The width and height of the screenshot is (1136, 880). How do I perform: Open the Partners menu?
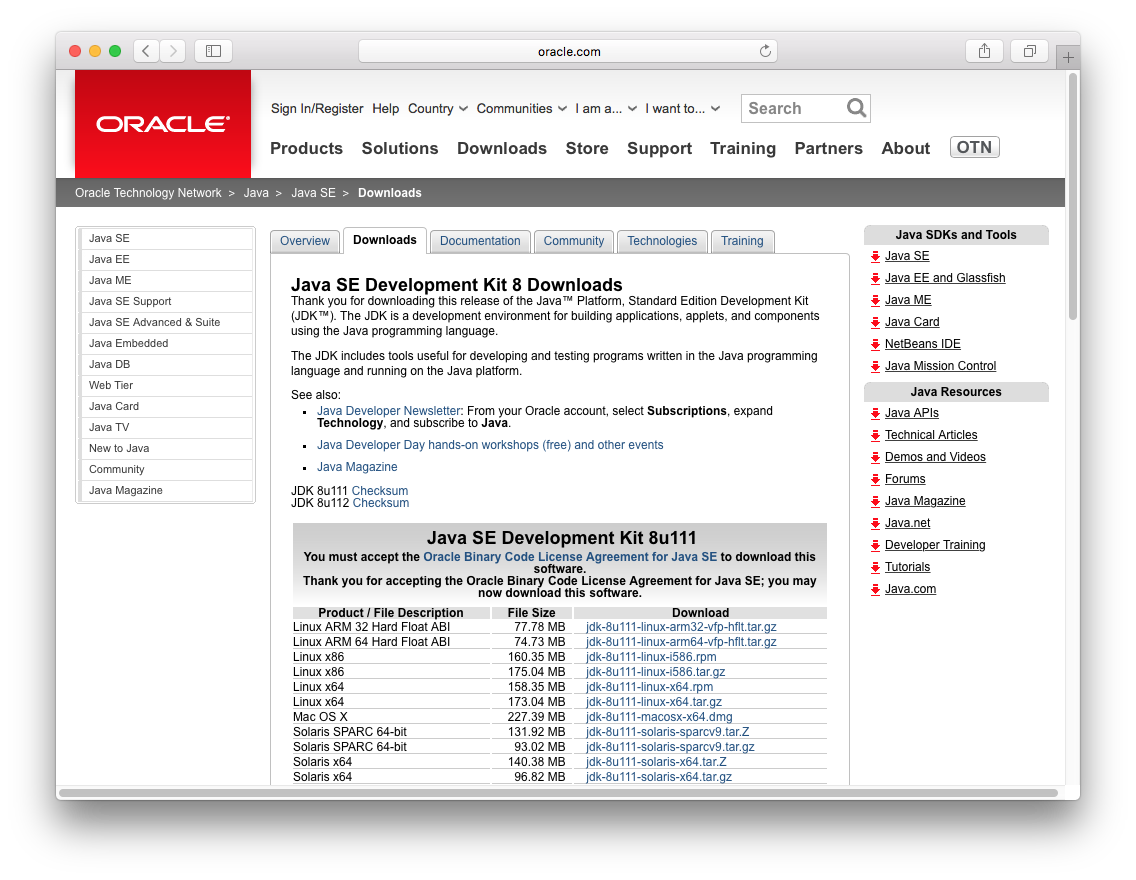828,148
